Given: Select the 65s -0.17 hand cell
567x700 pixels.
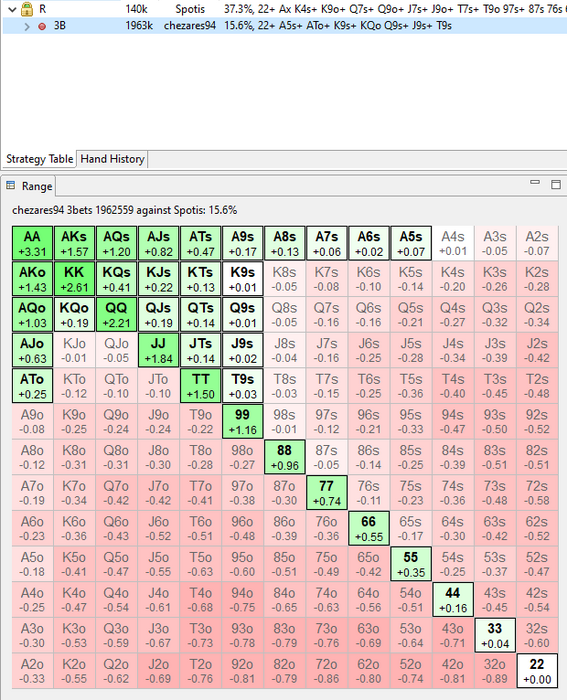Looking at the screenshot, I should [411, 529].
